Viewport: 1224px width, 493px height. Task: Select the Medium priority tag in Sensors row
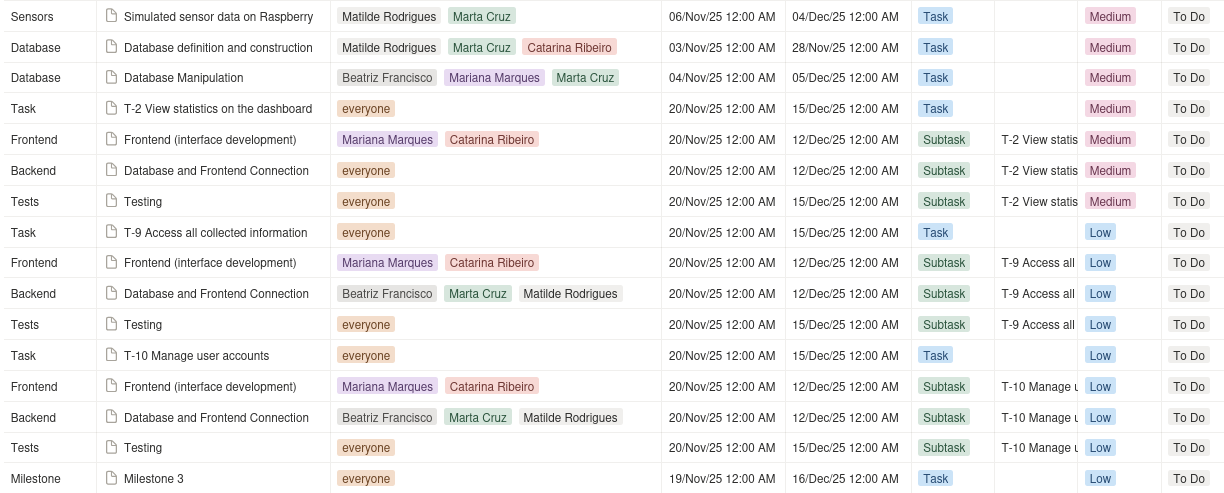pyautogui.click(x=1110, y=17)
